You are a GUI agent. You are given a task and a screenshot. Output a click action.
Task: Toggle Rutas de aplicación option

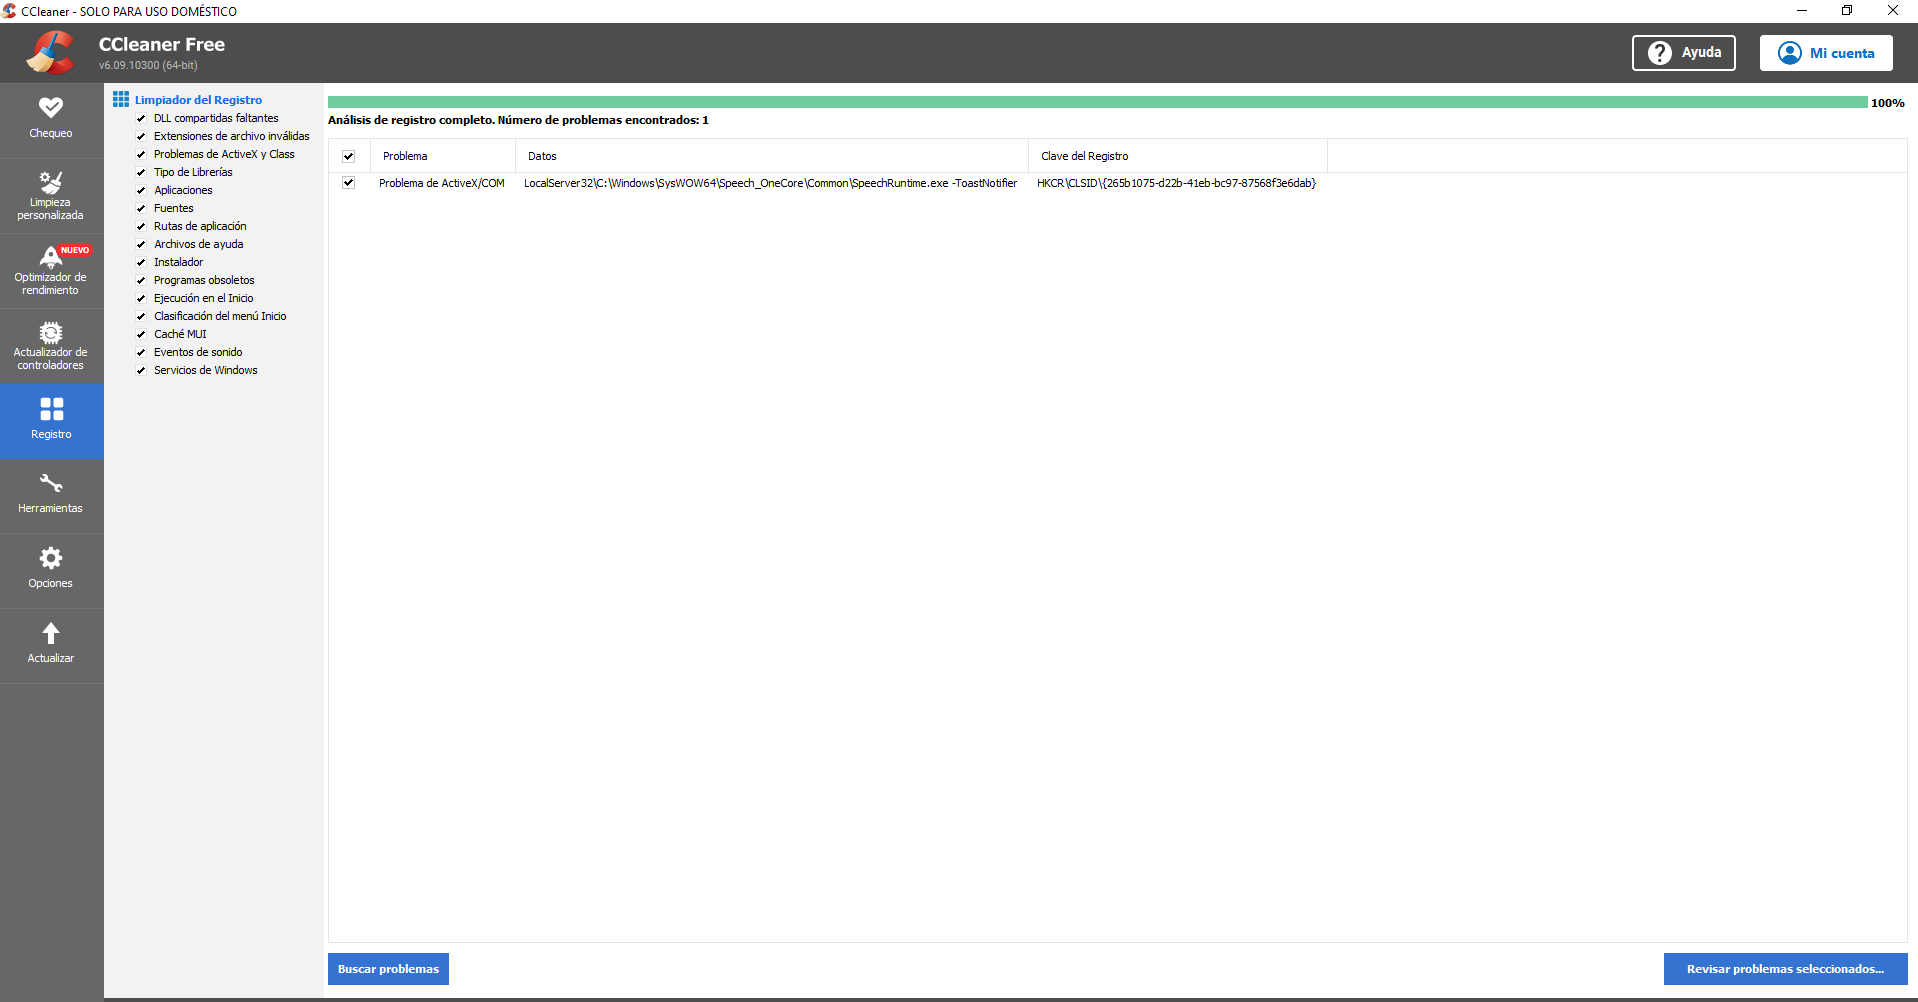point(141,226)
